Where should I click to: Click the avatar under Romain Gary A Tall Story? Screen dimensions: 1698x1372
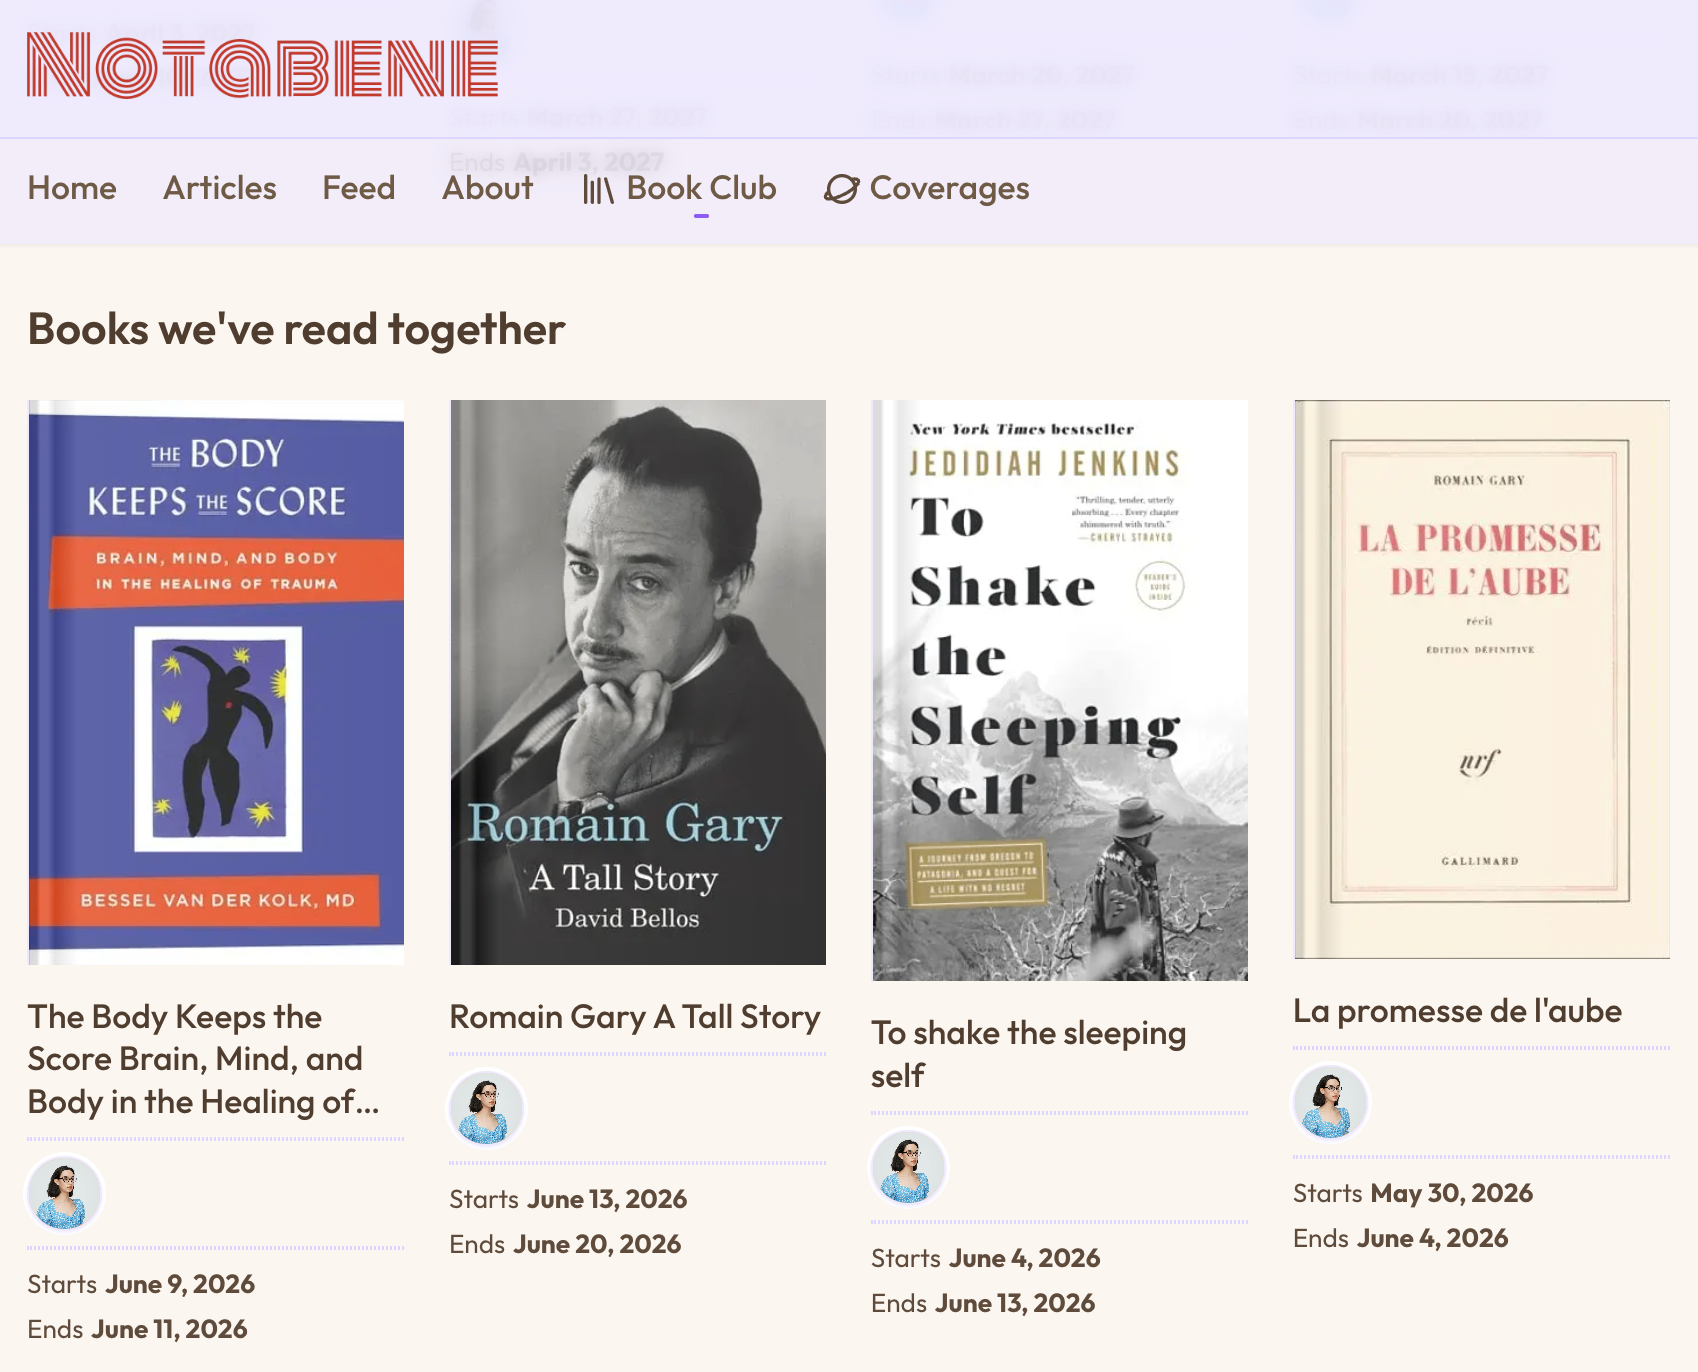486,1108
